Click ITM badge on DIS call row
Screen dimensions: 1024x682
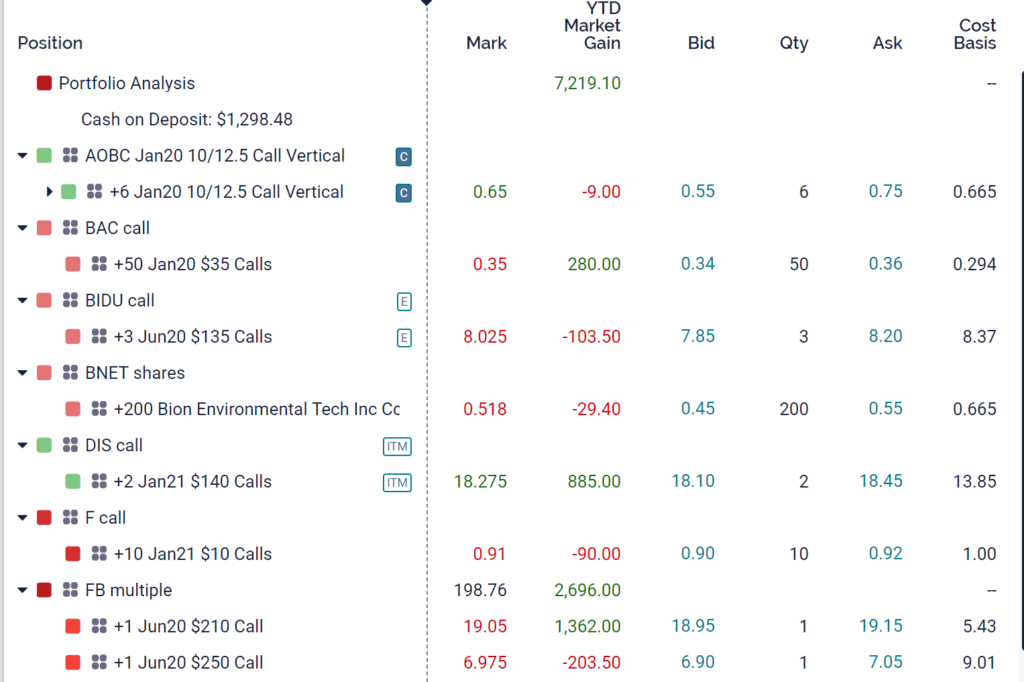click(x=397, y=446)
